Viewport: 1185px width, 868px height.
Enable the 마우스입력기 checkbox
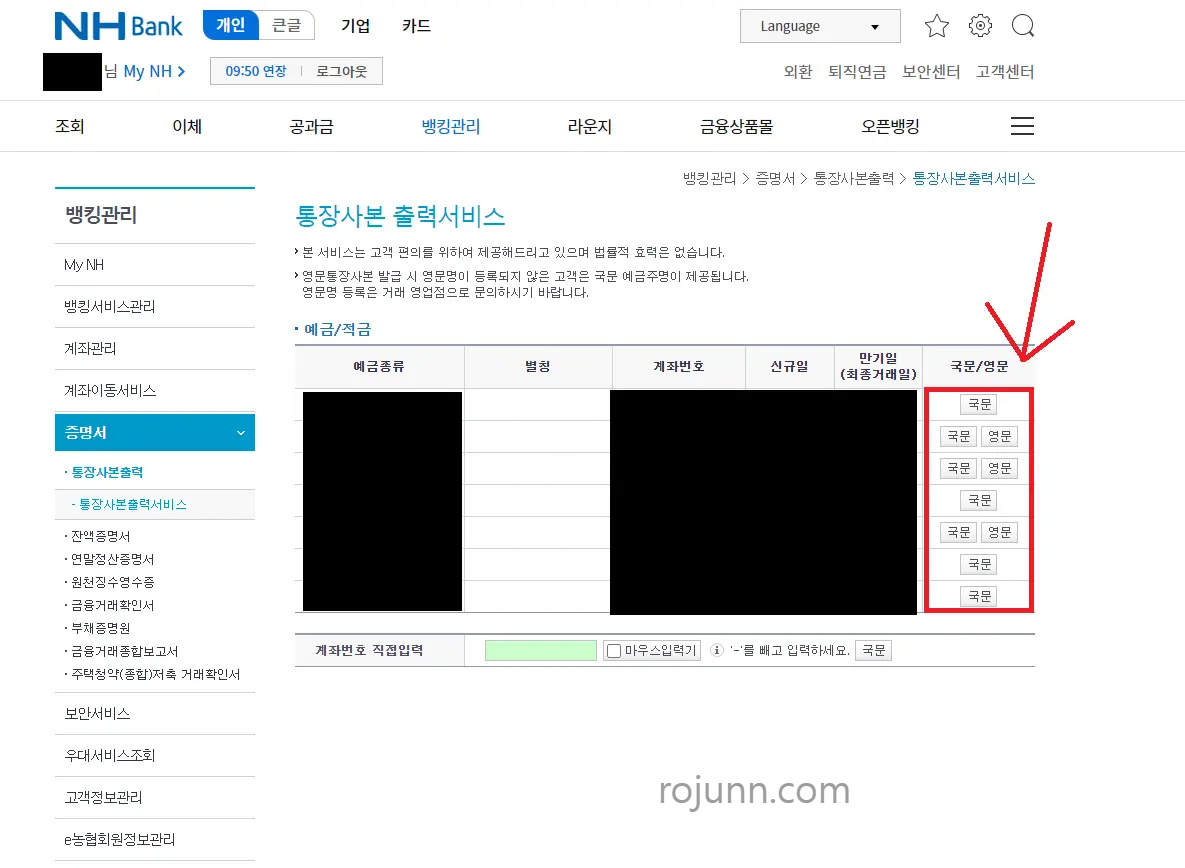pos(614,649)
